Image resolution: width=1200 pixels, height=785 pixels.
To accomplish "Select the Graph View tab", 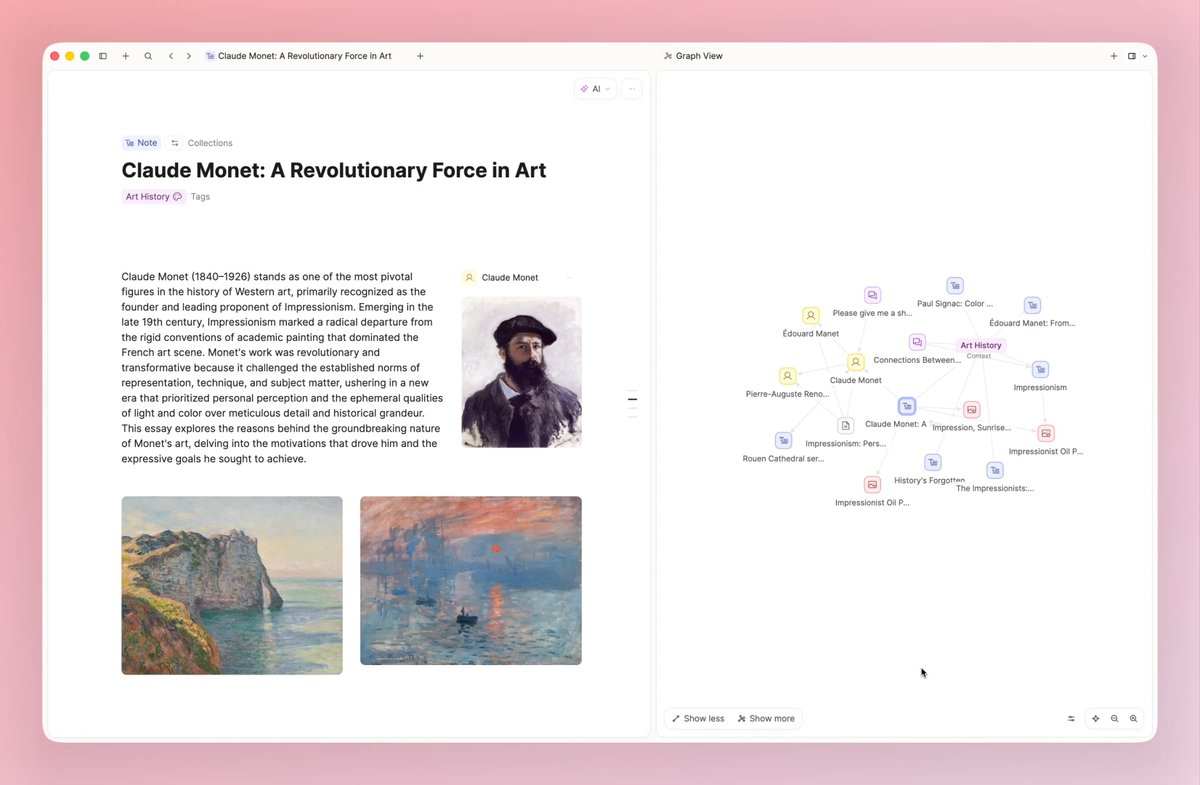I will (x=693, y=56).
